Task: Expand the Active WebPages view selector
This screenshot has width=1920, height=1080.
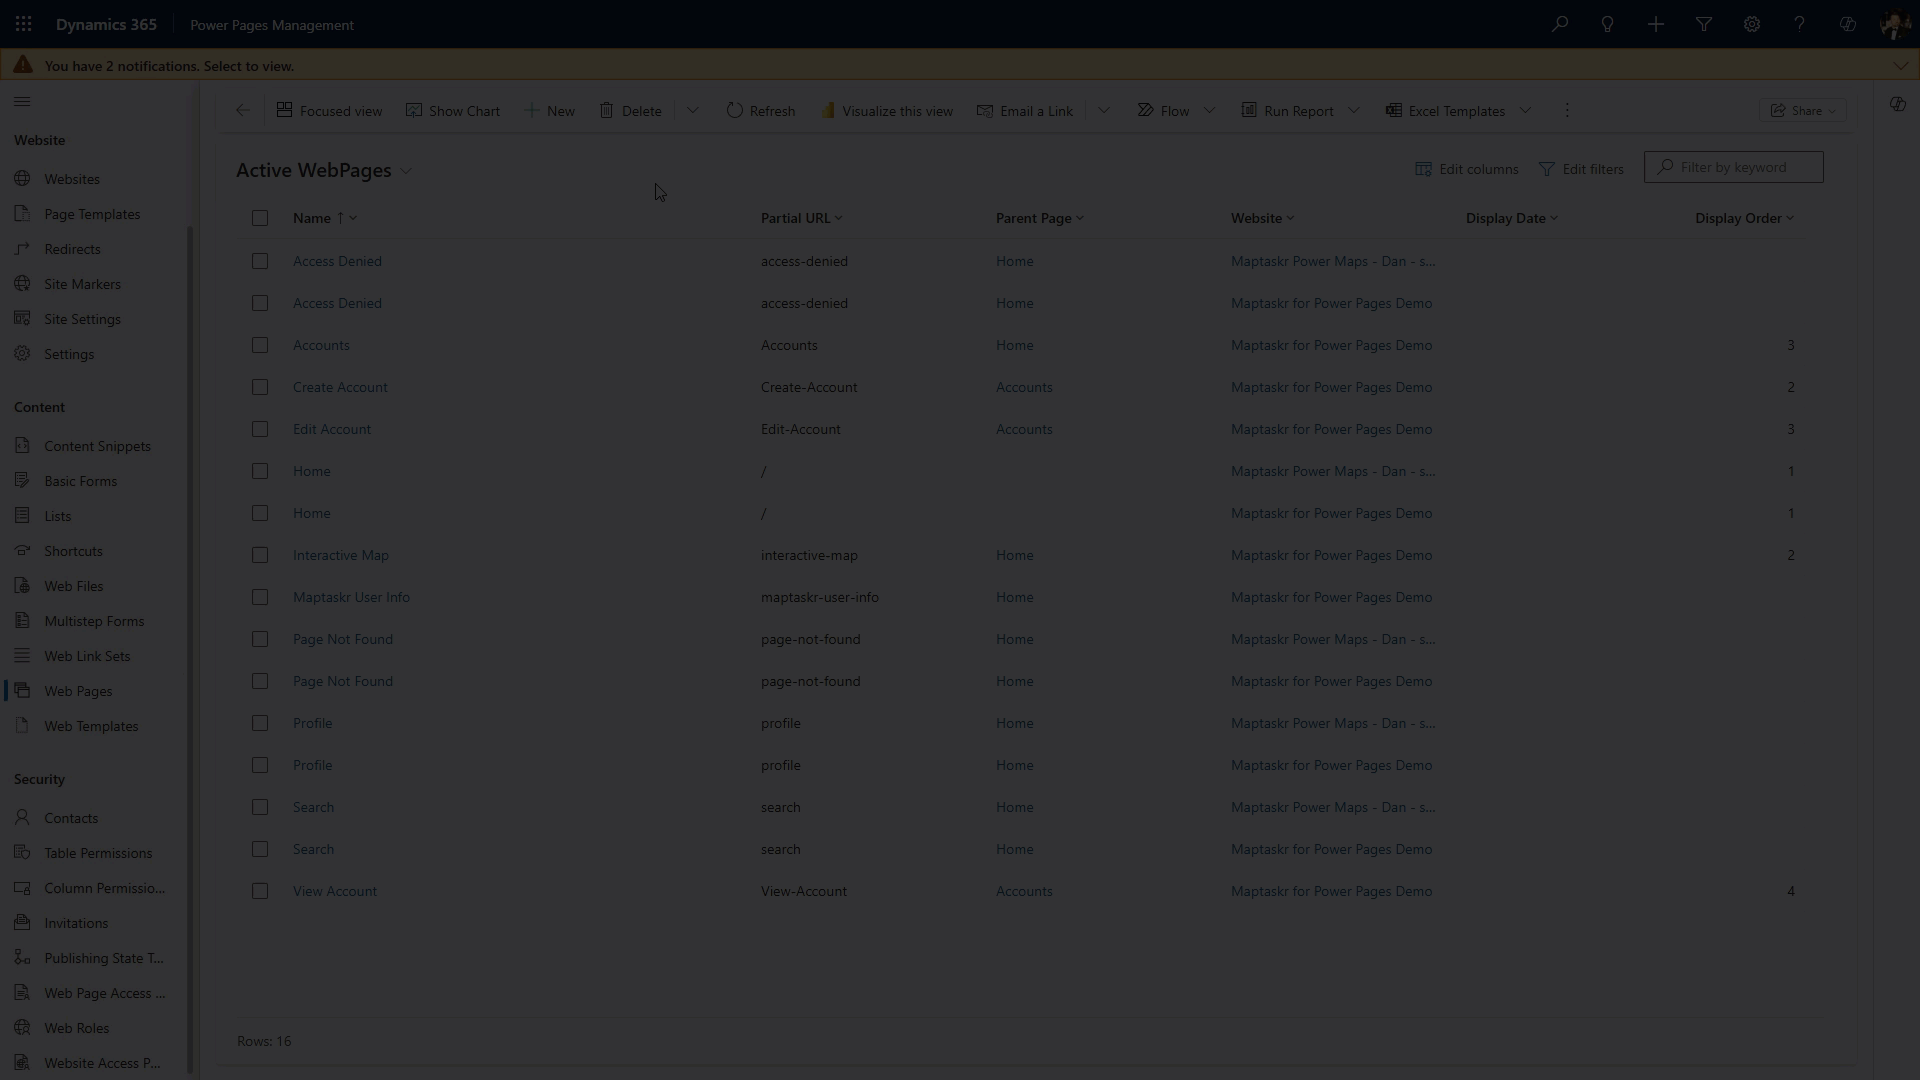Action: [407, 171]
